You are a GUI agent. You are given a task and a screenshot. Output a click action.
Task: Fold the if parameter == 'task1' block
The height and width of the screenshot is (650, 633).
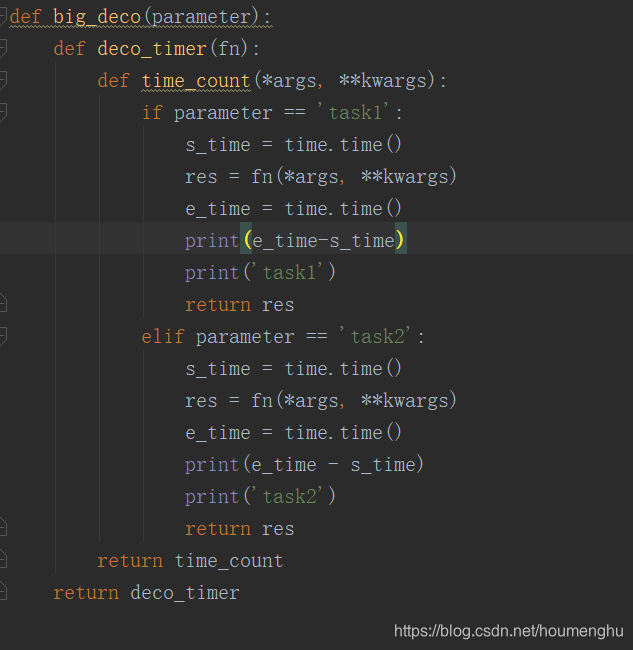tap(3, 112)
